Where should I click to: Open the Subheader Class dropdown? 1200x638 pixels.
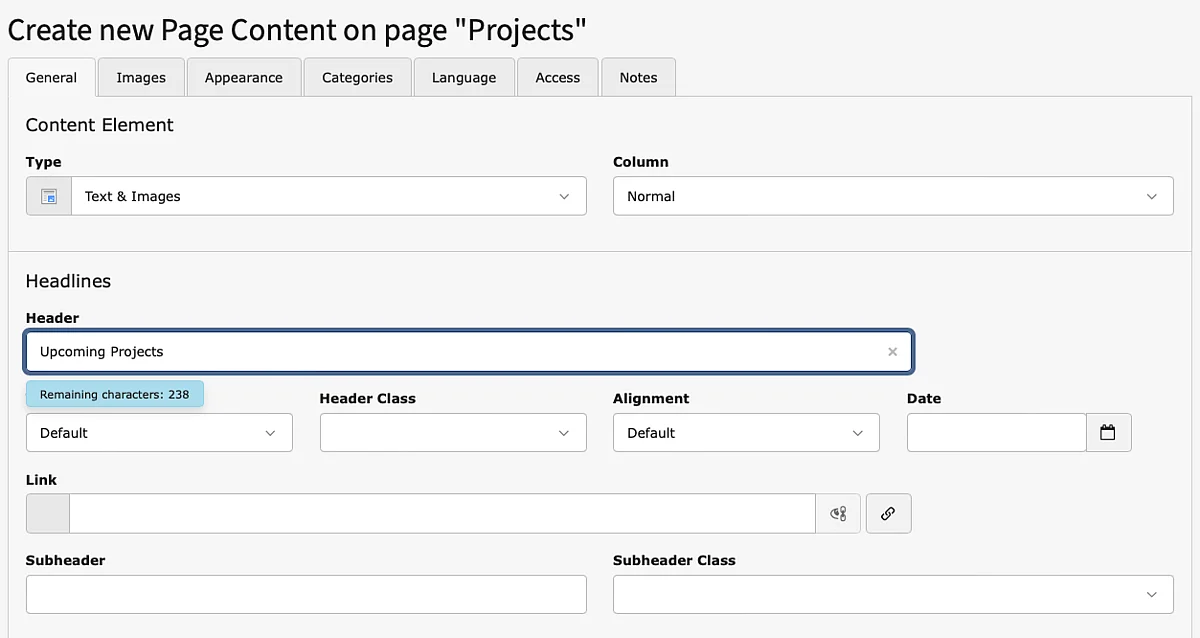click(x=892, y=595)
